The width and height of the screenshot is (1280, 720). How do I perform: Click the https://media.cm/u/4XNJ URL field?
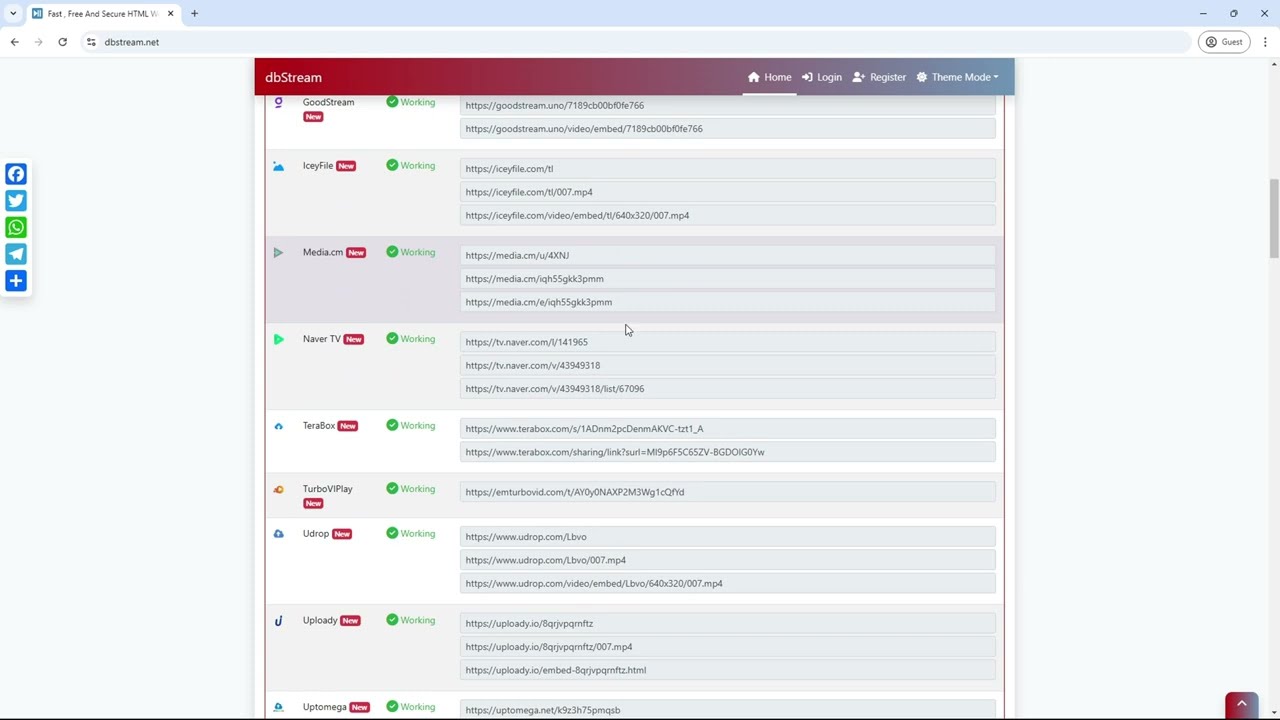click(728, 255)
